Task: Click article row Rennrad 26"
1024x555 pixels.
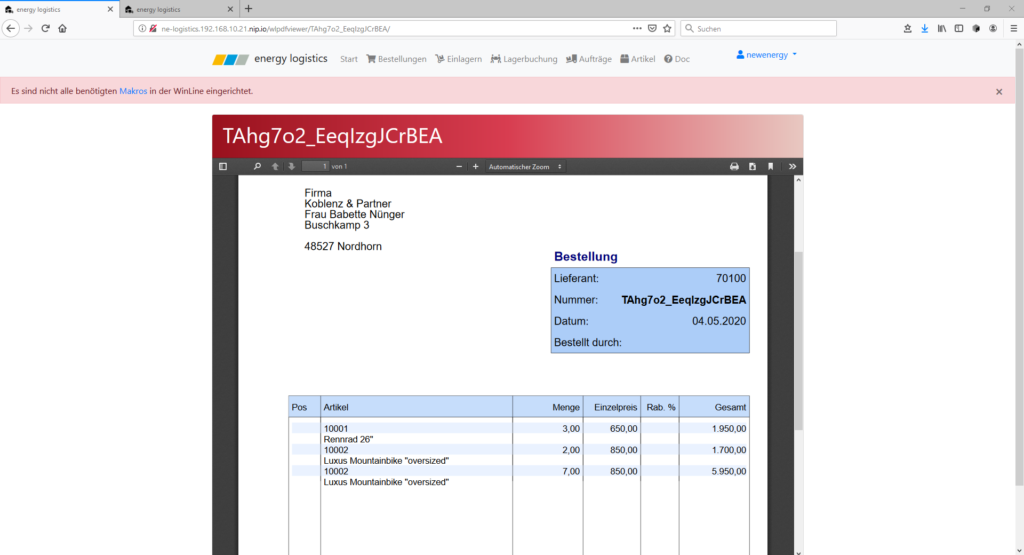Action: (x=349, y=439)
